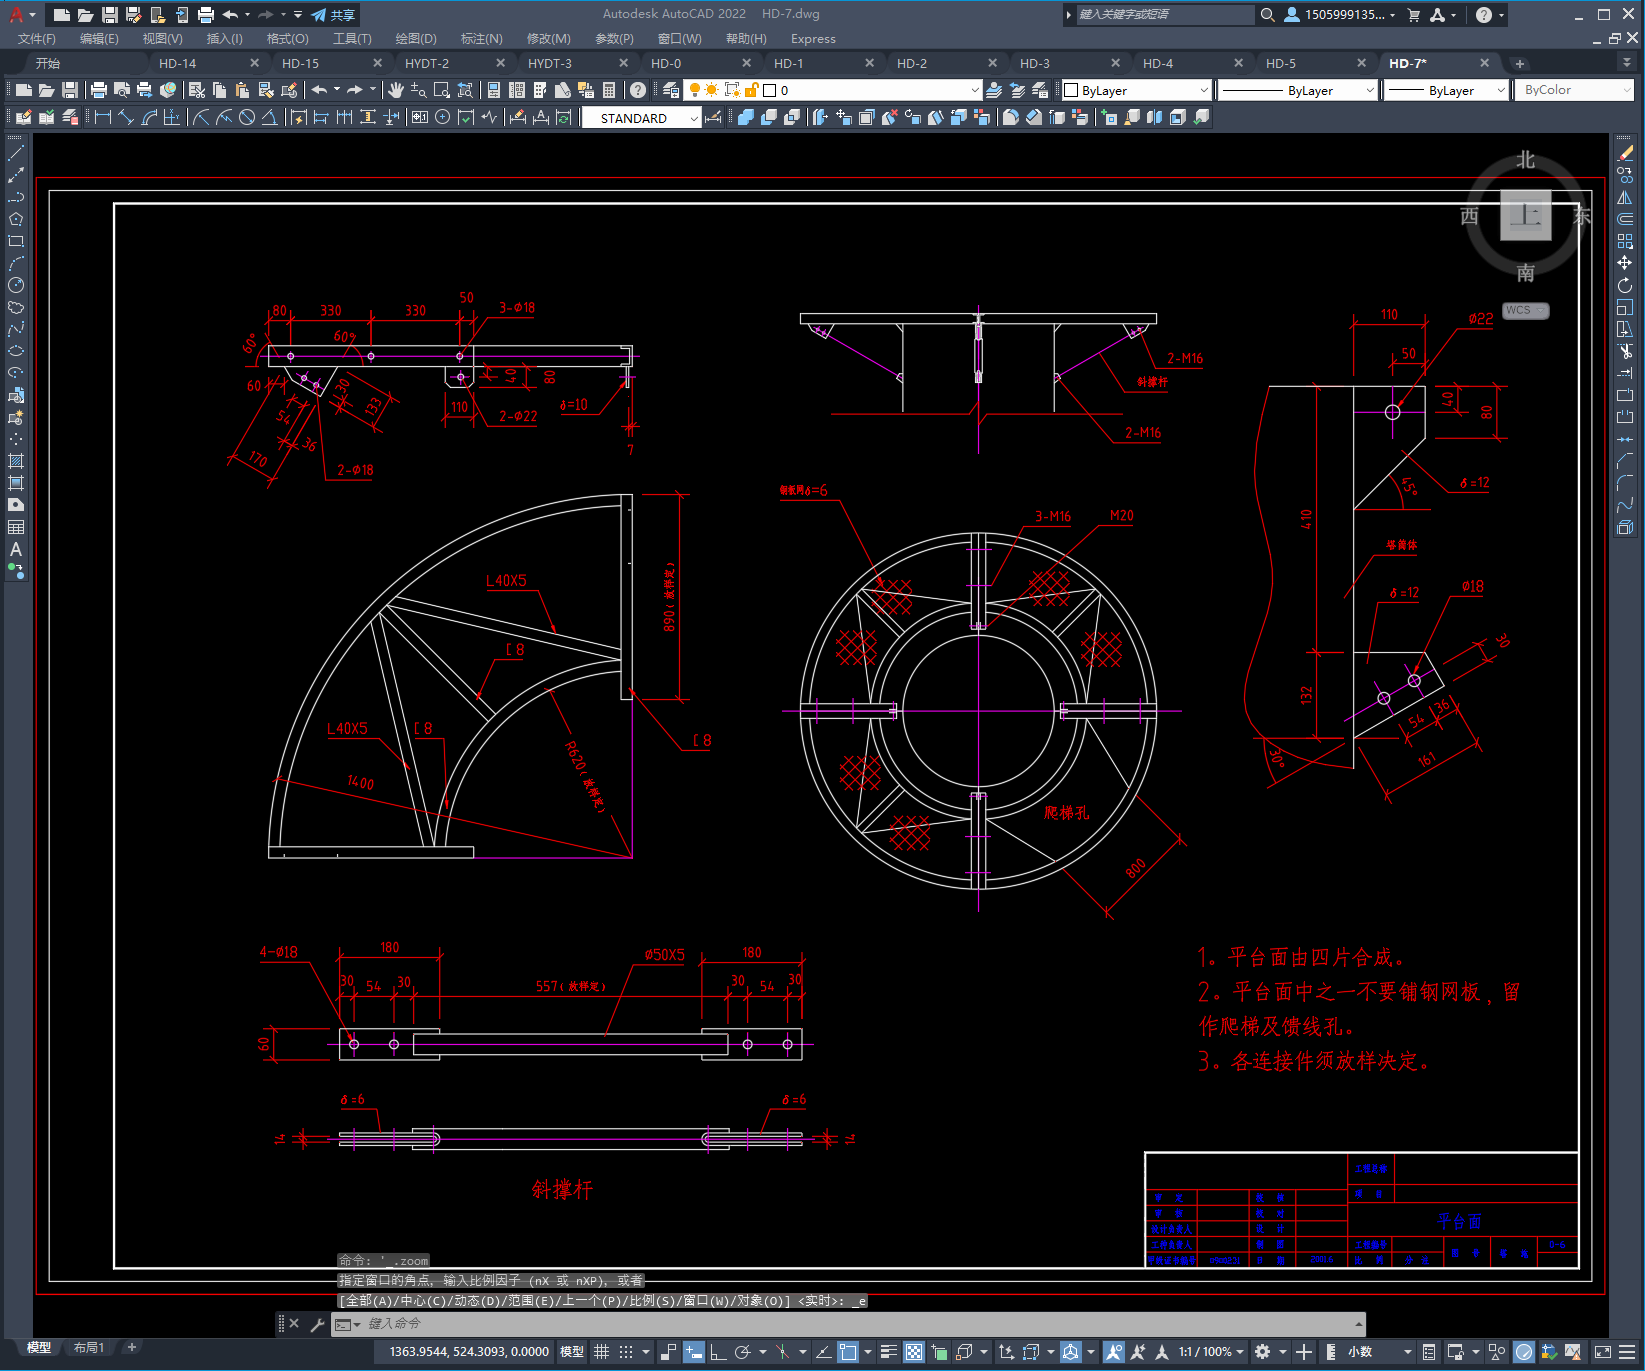Image resolution: width=1645 pixels, height=1371 pixels.
Task: Expand the quick access toolbar customize arrow
Action: tap(298, 15)
